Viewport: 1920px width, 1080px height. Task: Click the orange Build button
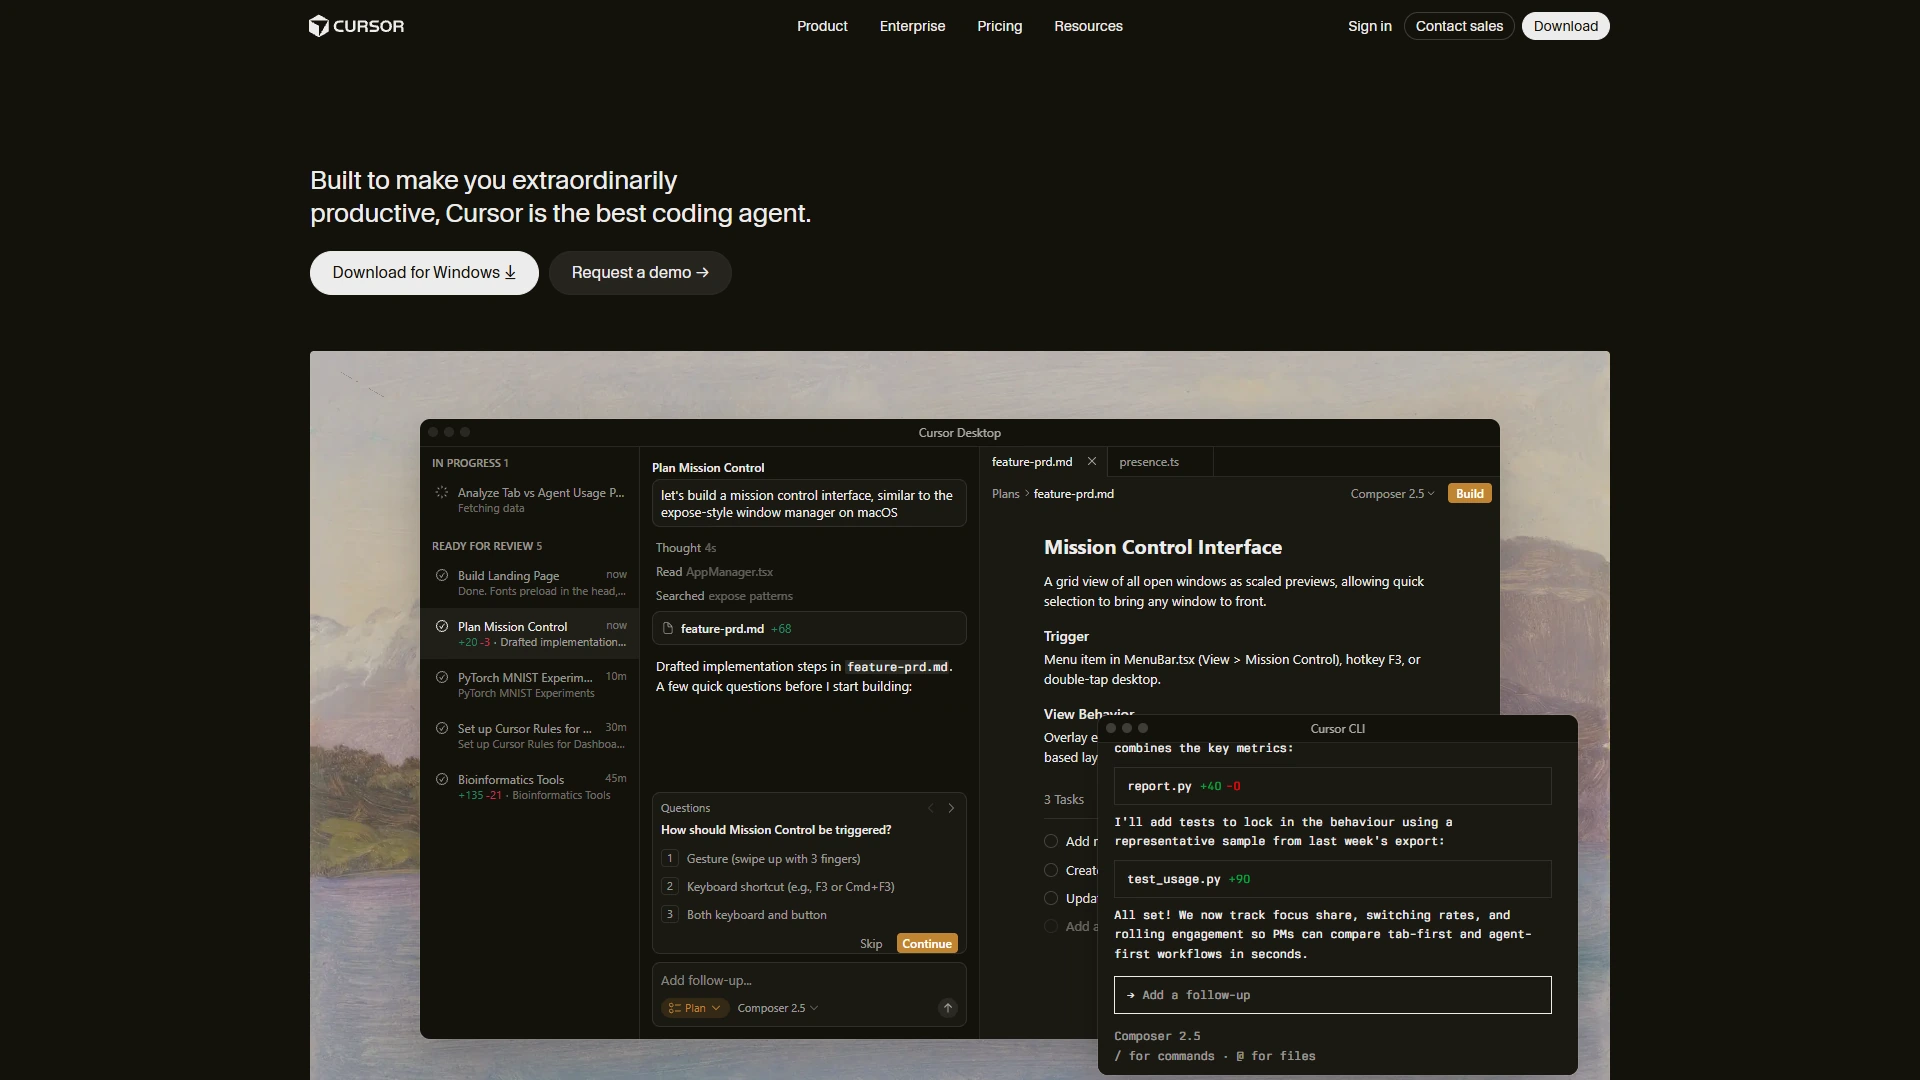[x=1469, y=494]
